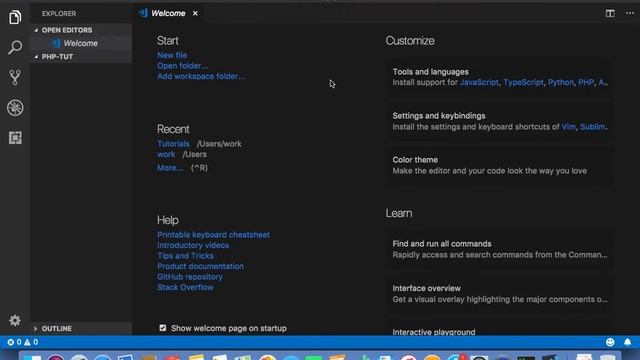Open the Color theme card
The width and height of the screenshot is (640, 360).
pyautogui.click(x=499, y=165)
